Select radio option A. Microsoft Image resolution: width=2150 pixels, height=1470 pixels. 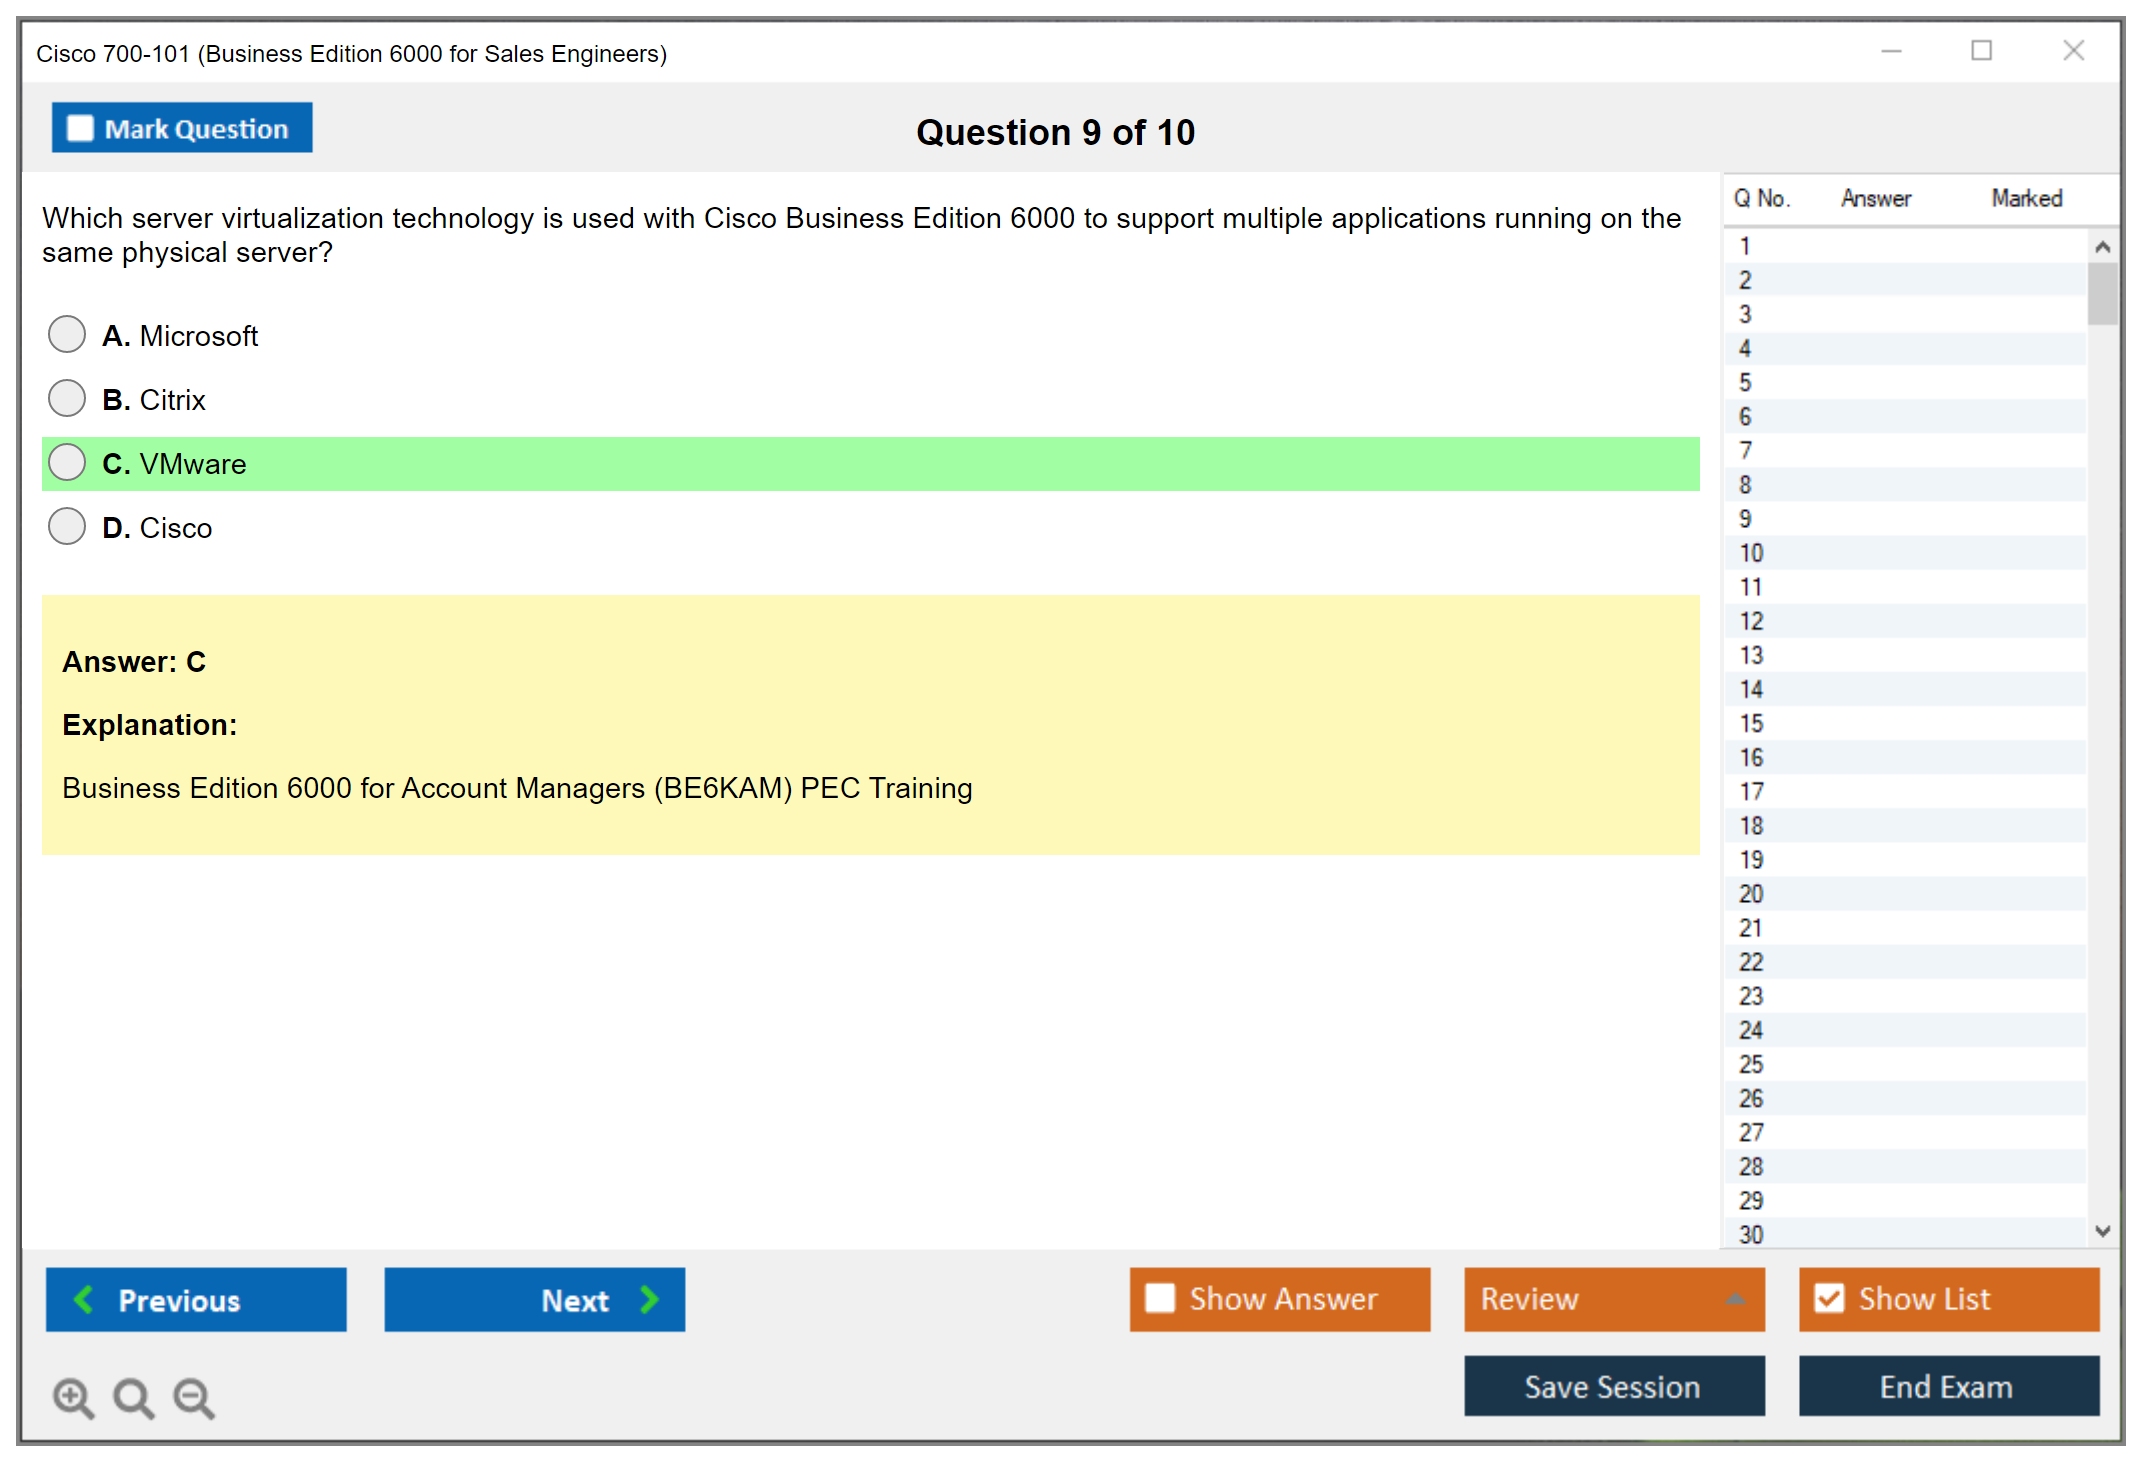[67, 334]
